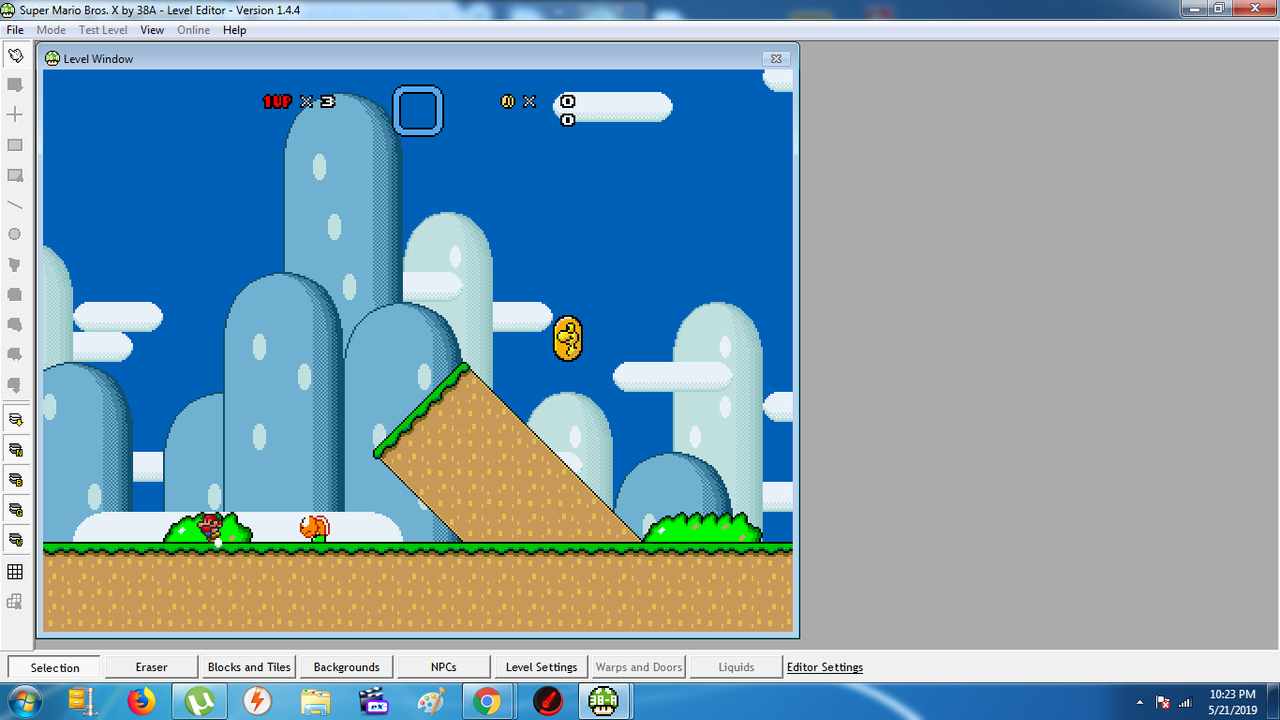The width and height of the screenshot is (1280, 720).
Task: Open the file explorer folder in taskbar
Action: (316, 702)
